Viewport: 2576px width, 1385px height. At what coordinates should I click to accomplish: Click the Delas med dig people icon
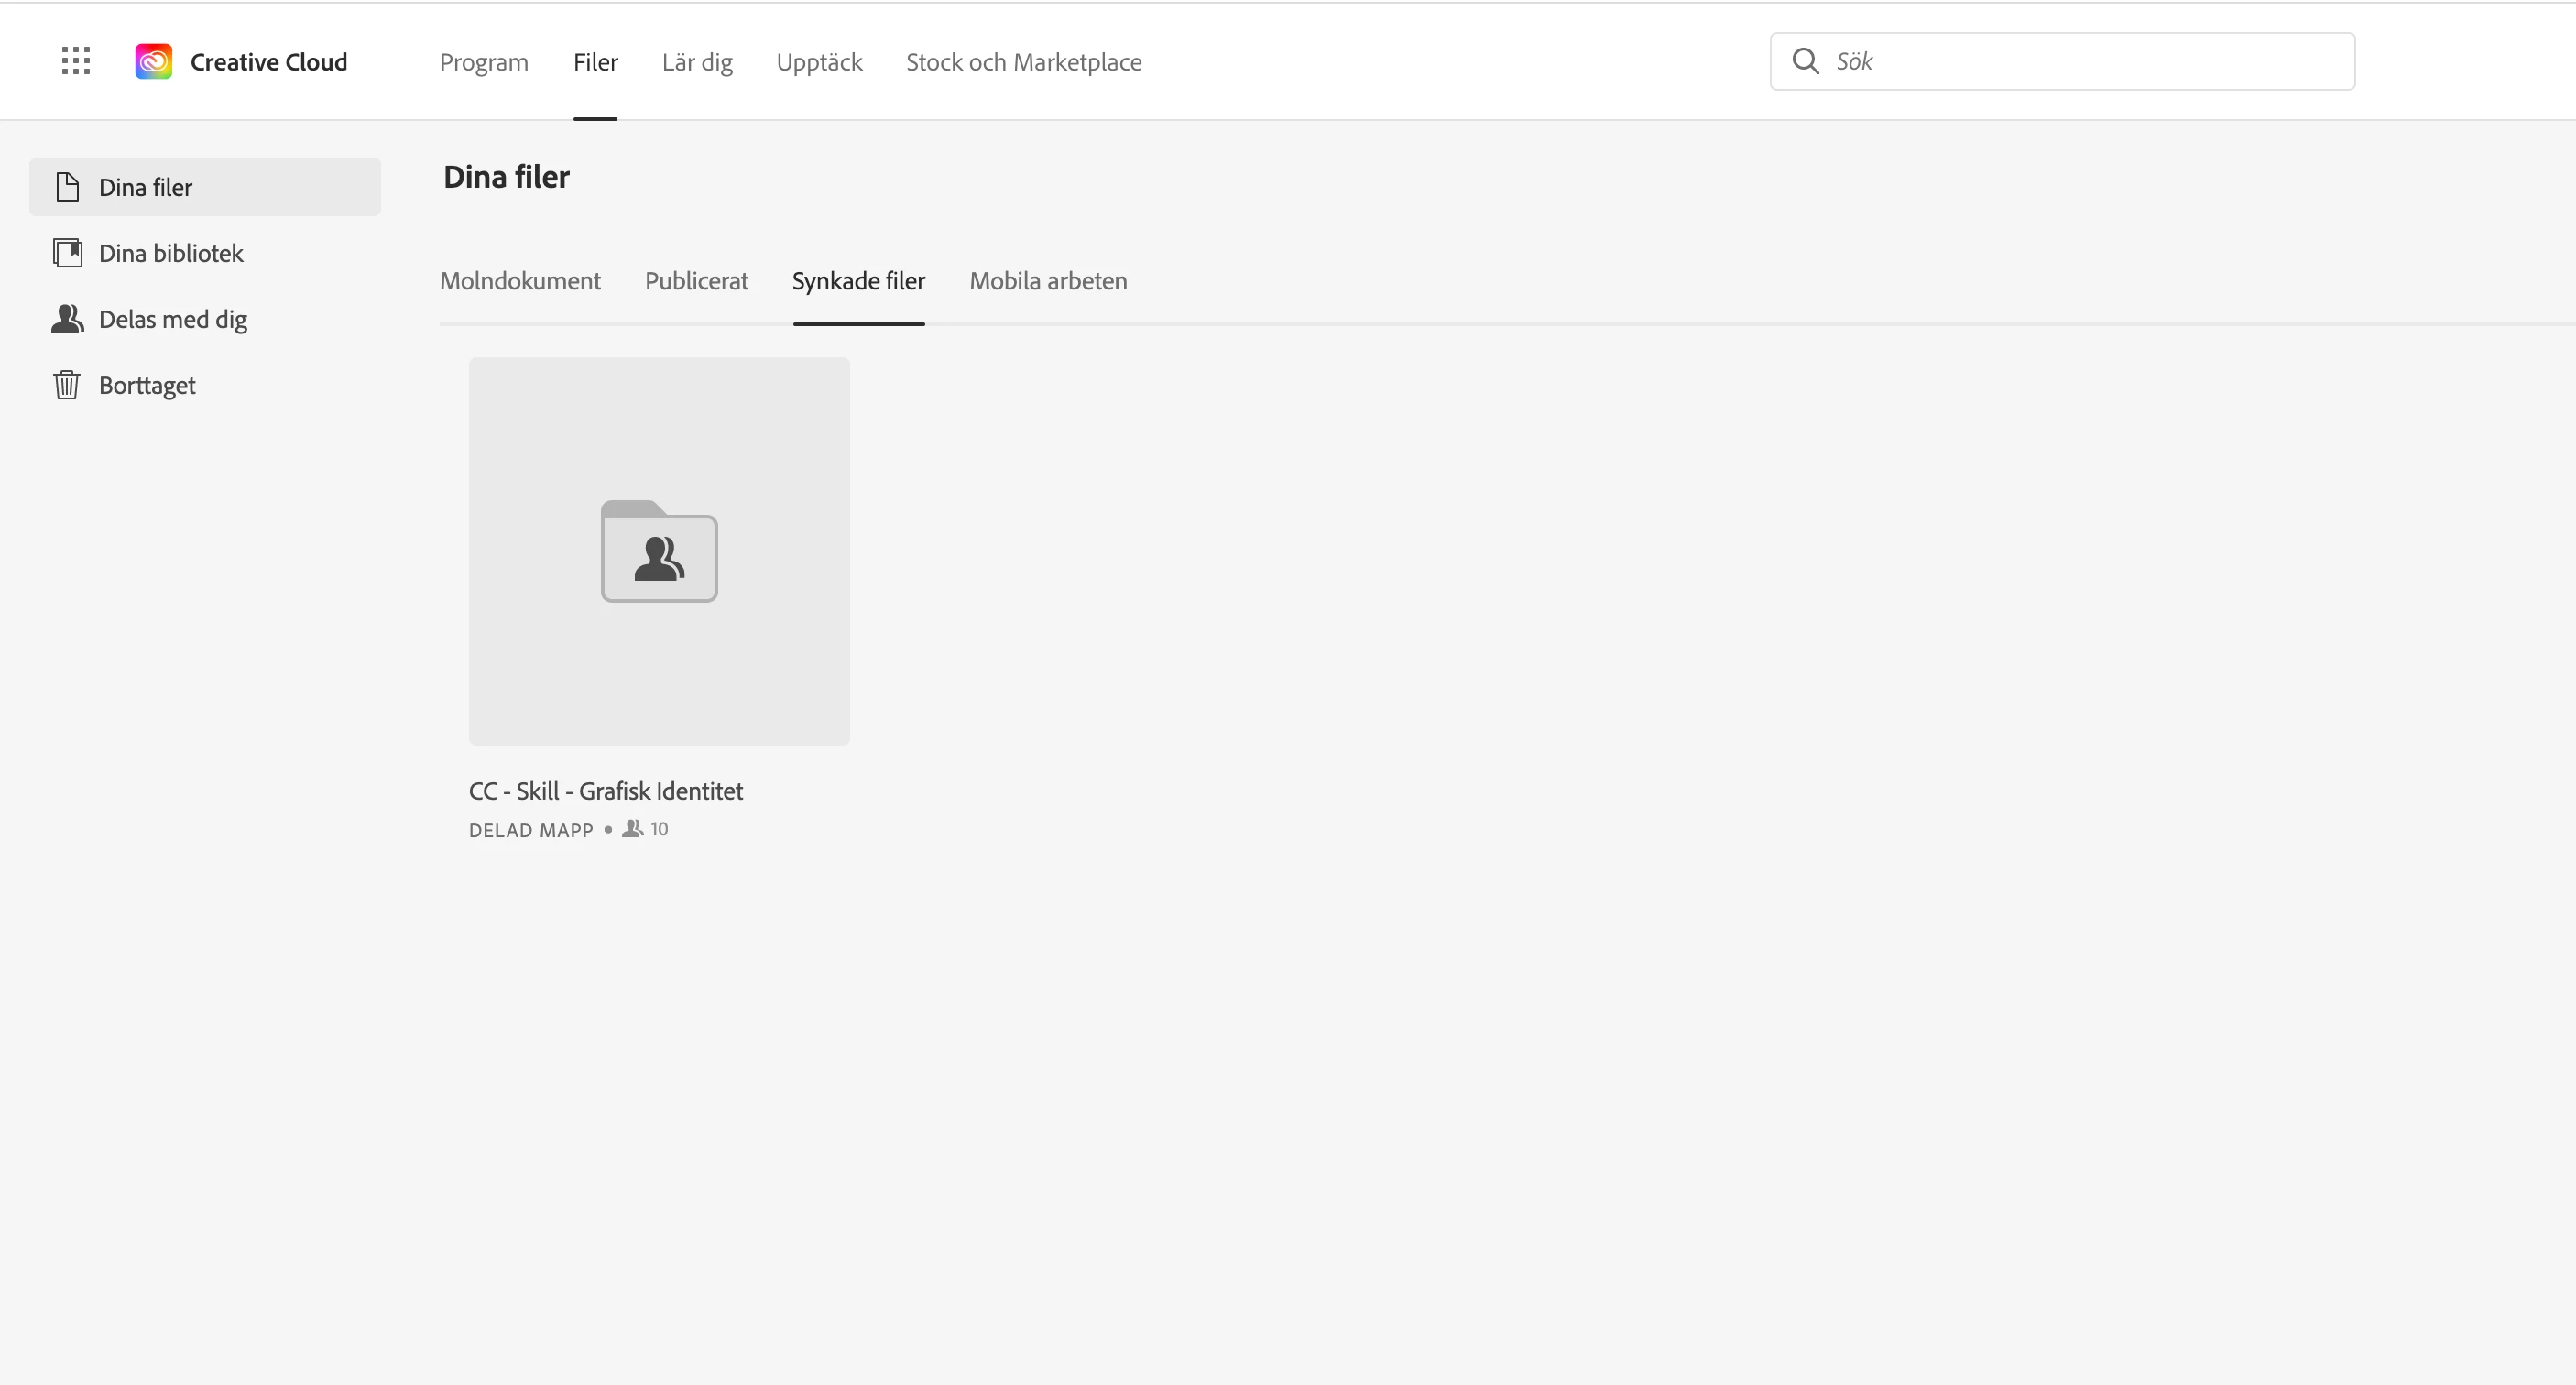coord(67,319)
